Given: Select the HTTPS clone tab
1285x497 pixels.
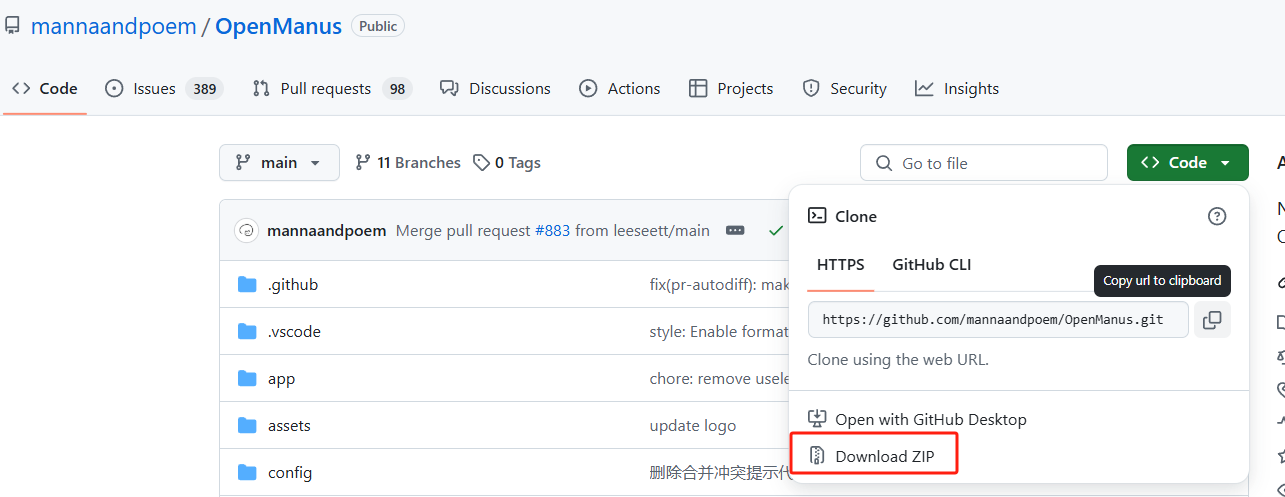Looking at the screenshot, I should 841,265.
